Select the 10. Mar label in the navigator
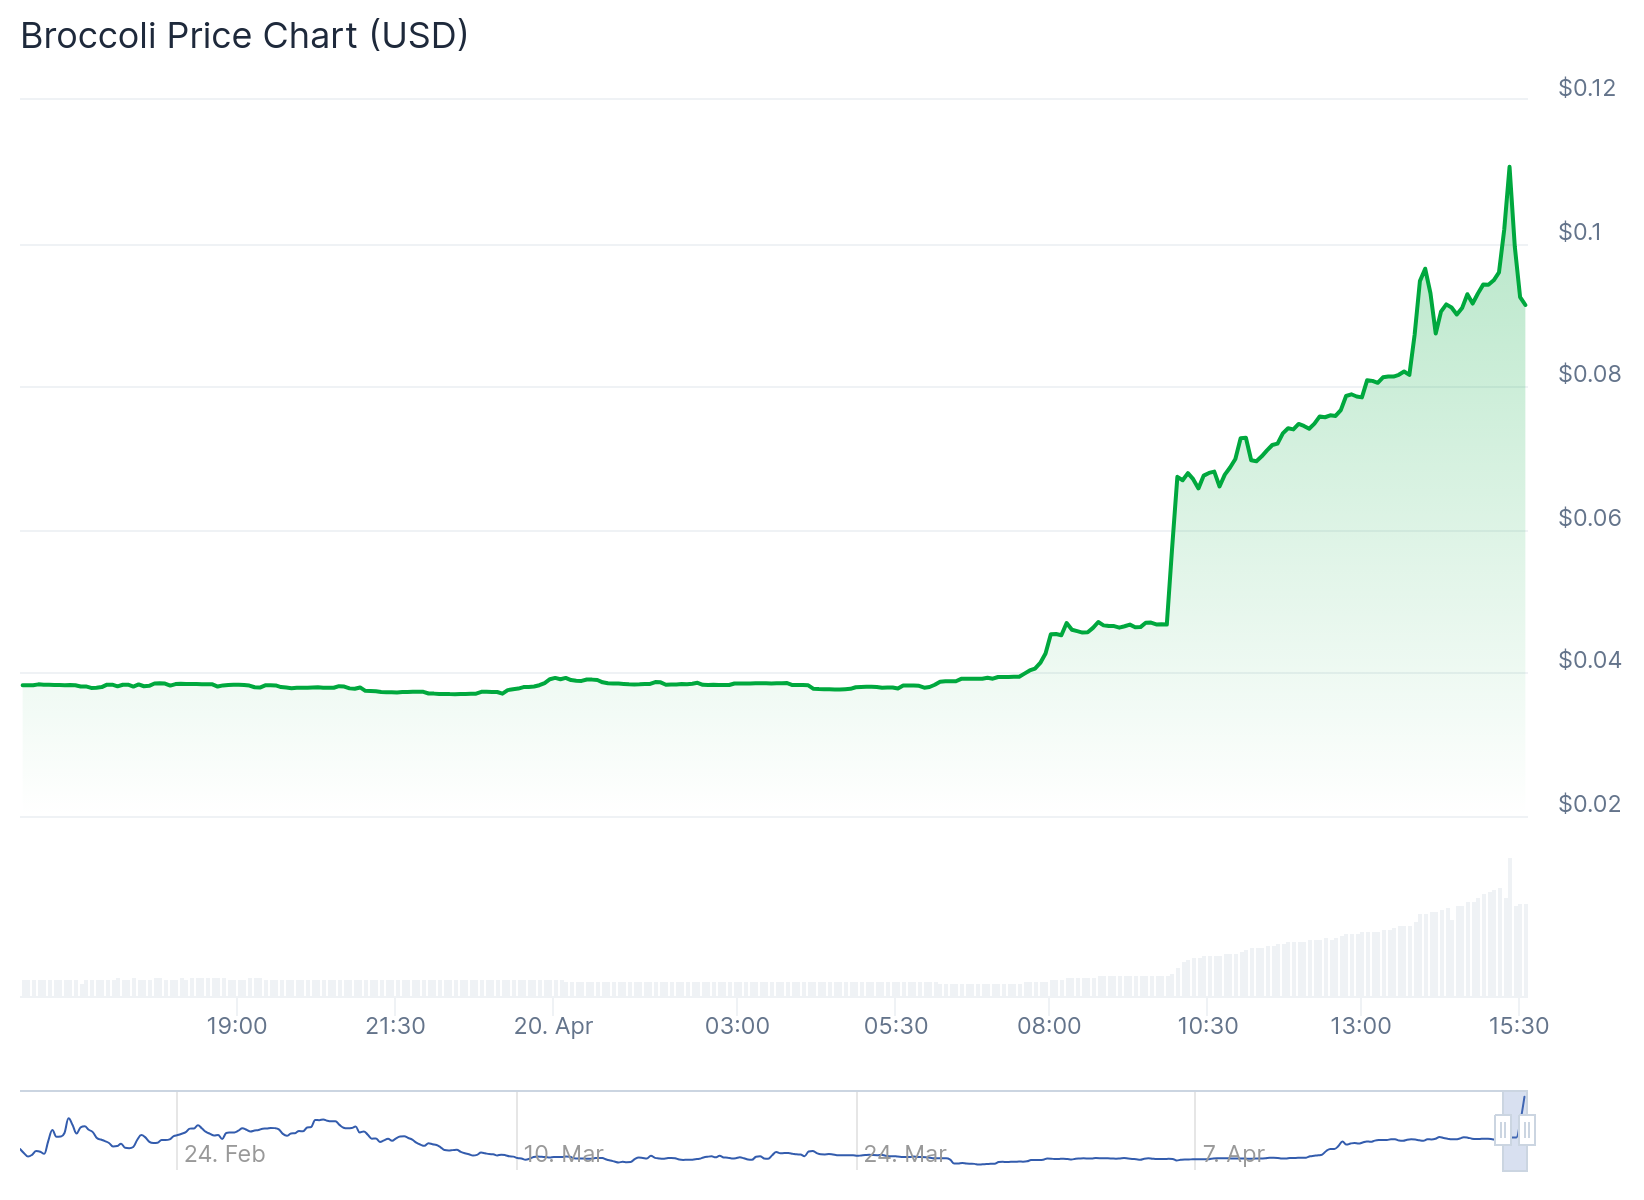 (x=564, y=1153)
